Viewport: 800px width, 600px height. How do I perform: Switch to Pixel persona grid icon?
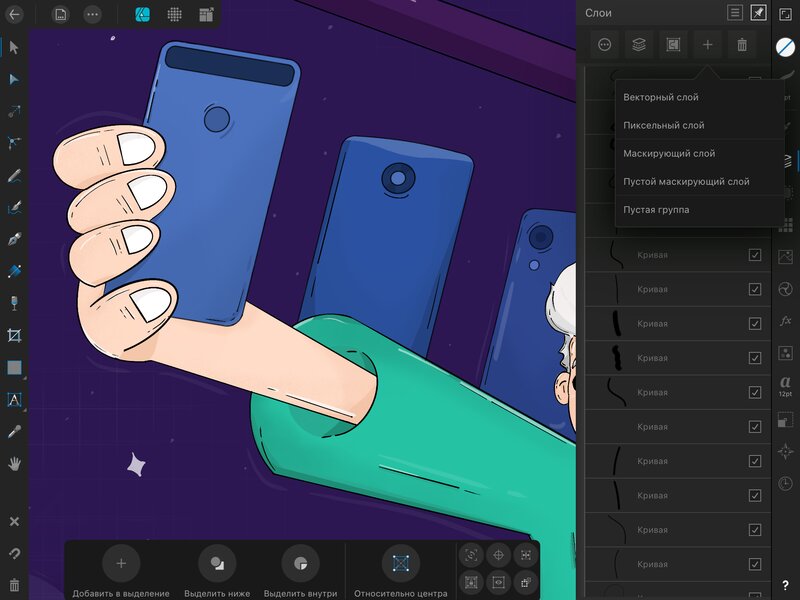point(174,14)
